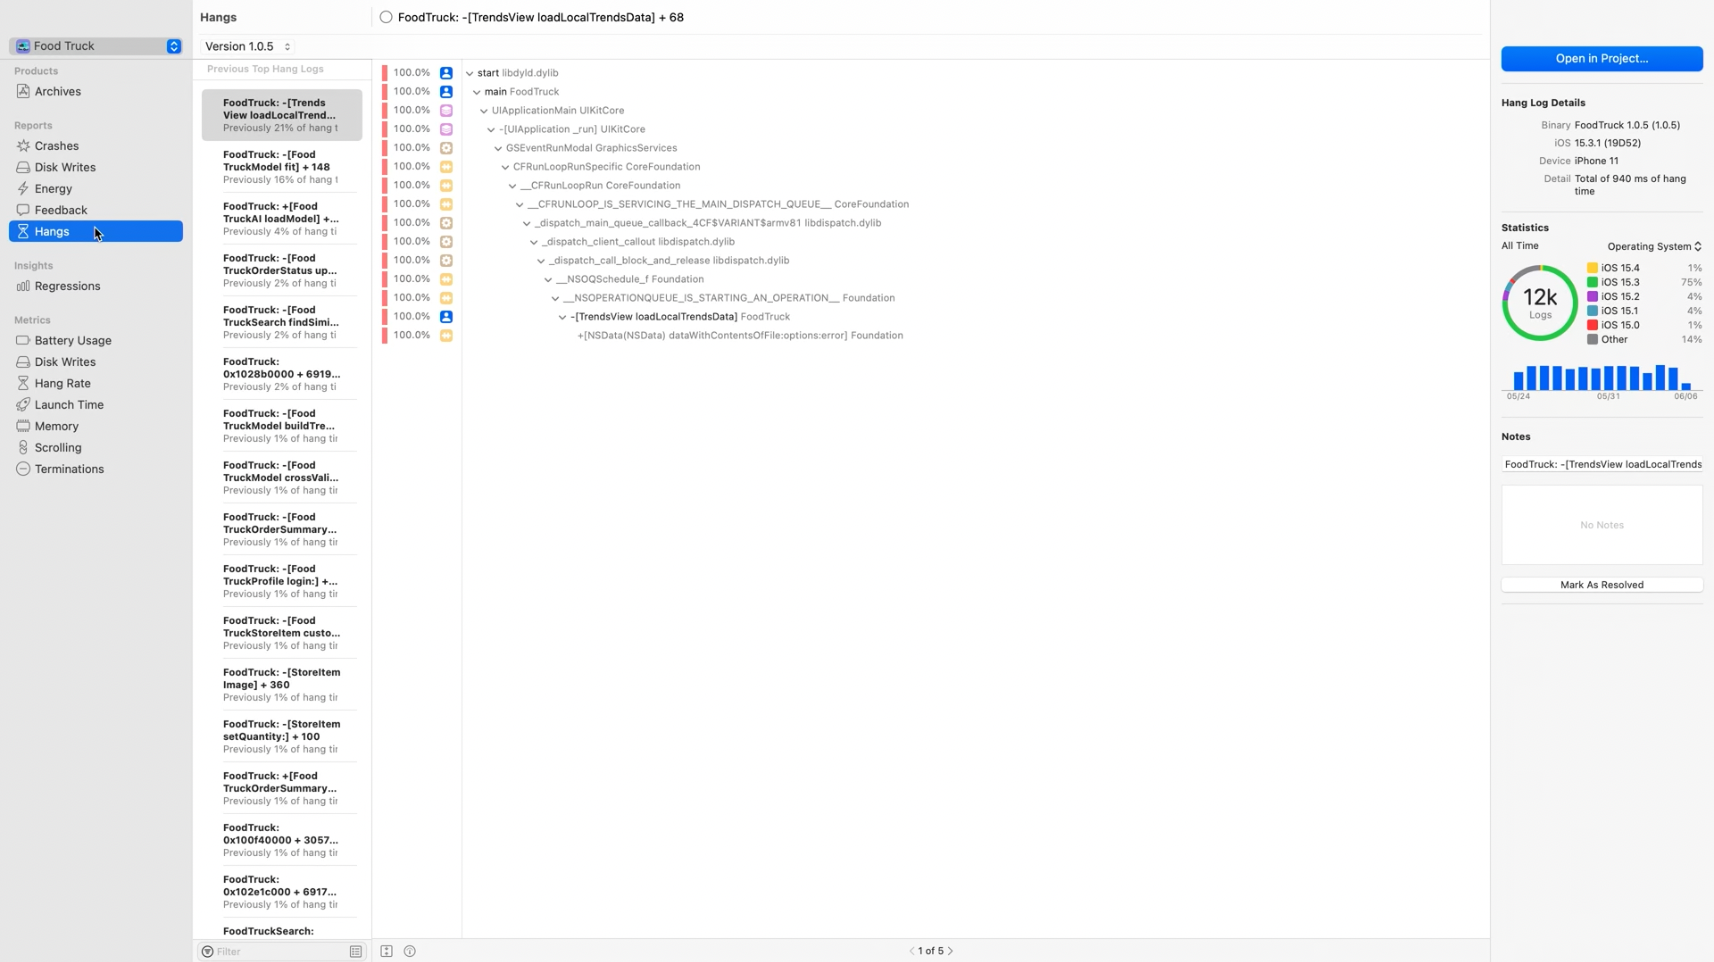Click the Scrolling metric icon

pyautogui.click(x=23, y=448)
